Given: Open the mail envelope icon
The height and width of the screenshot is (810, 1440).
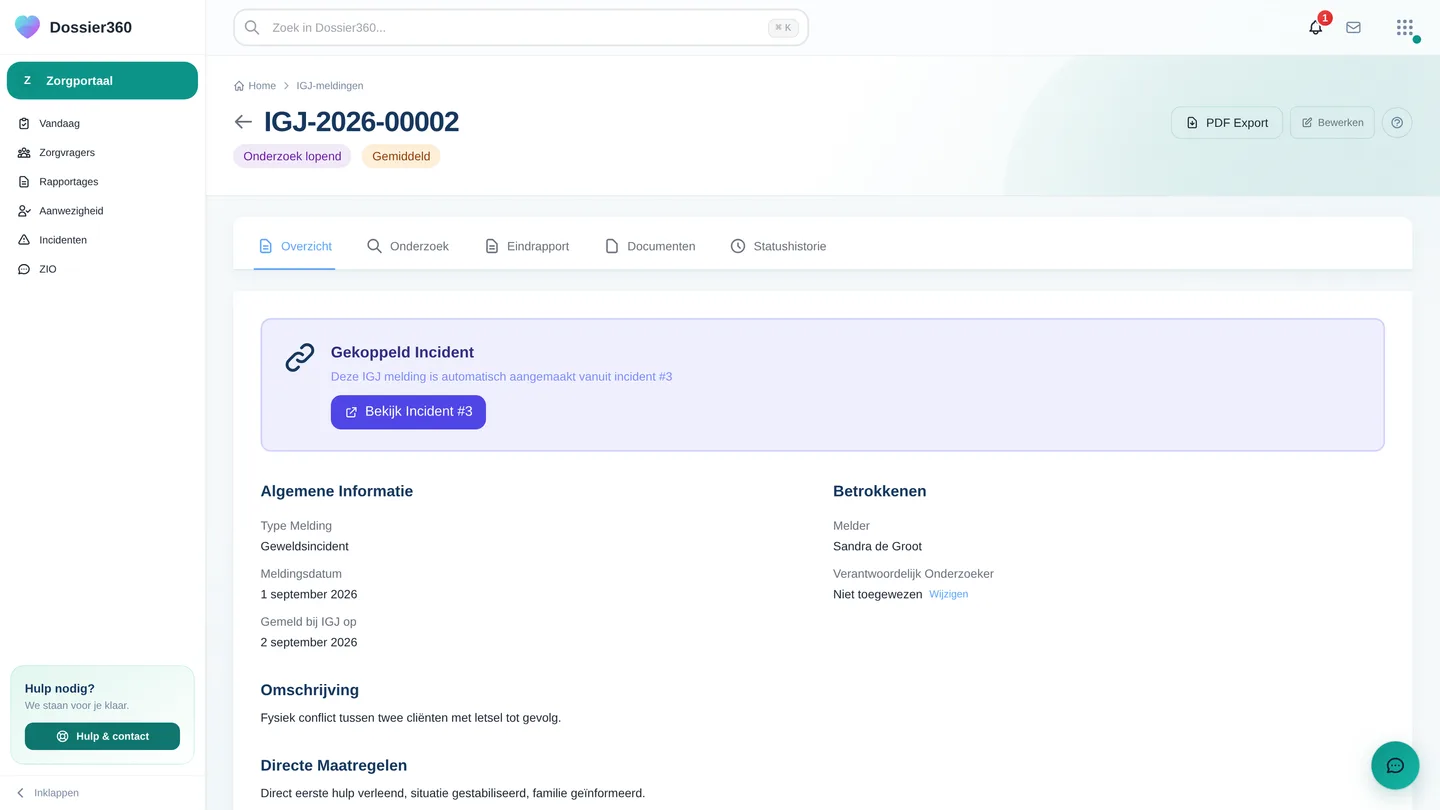Looking at the screenshot, I should [x=1353, y=28].
